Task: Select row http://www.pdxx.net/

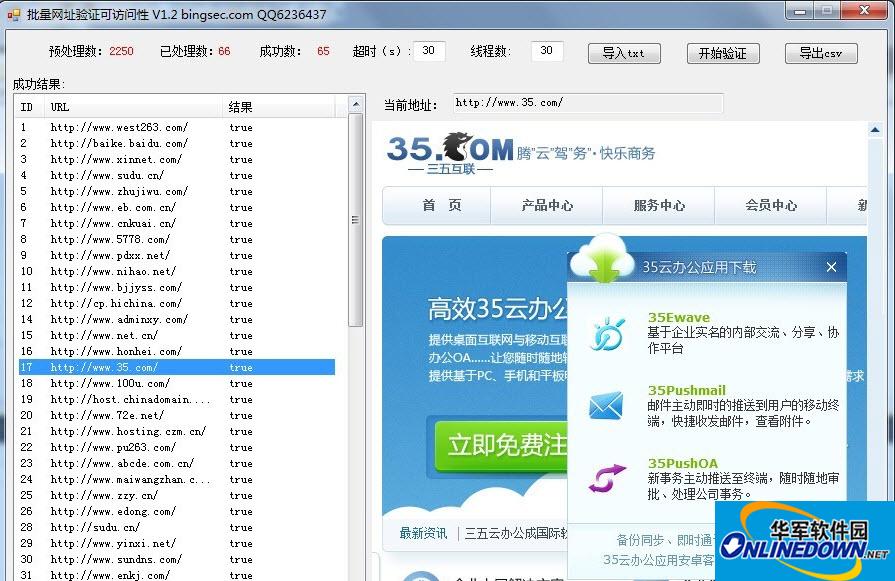Action: (175, 255)
